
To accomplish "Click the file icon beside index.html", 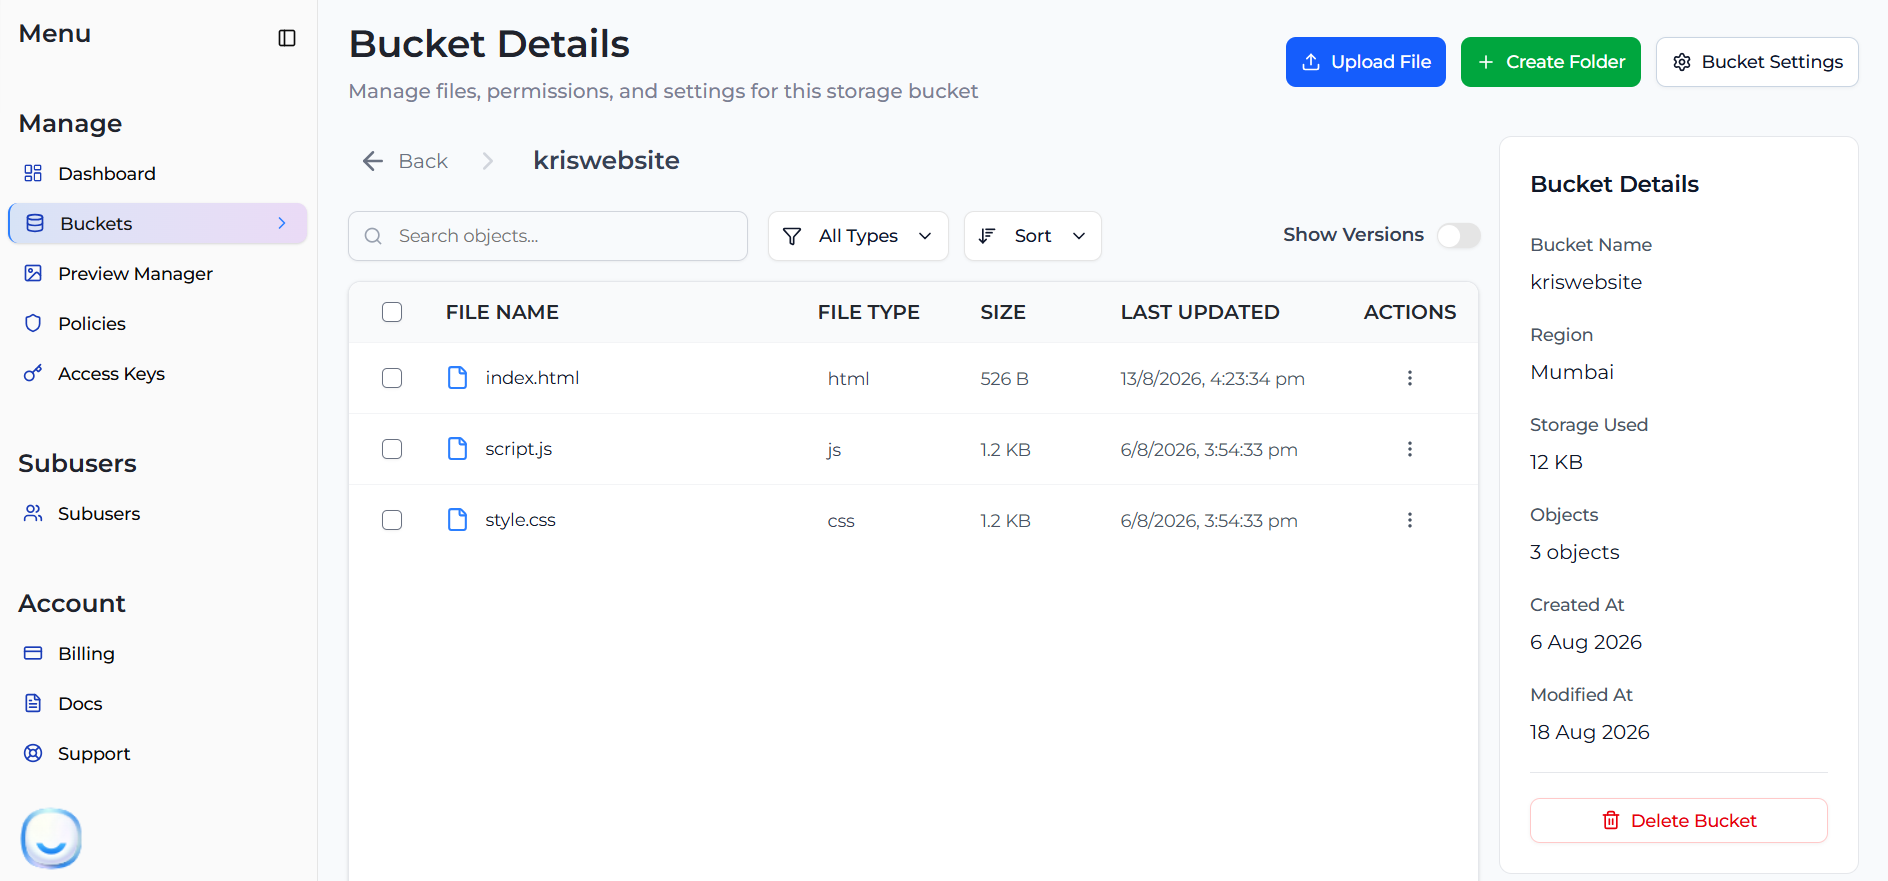I will 458,378.
